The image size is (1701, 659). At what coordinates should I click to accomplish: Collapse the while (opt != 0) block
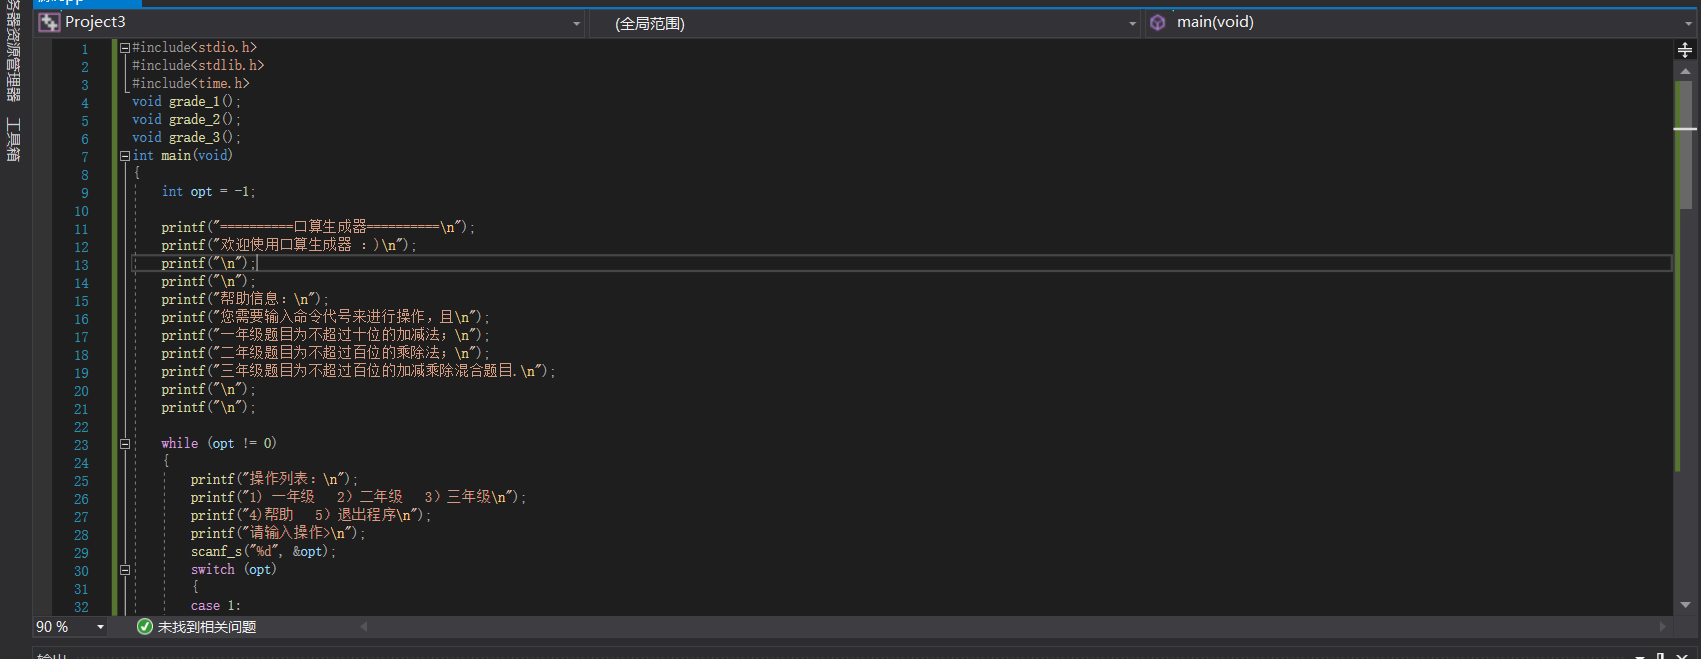[125, 443]
